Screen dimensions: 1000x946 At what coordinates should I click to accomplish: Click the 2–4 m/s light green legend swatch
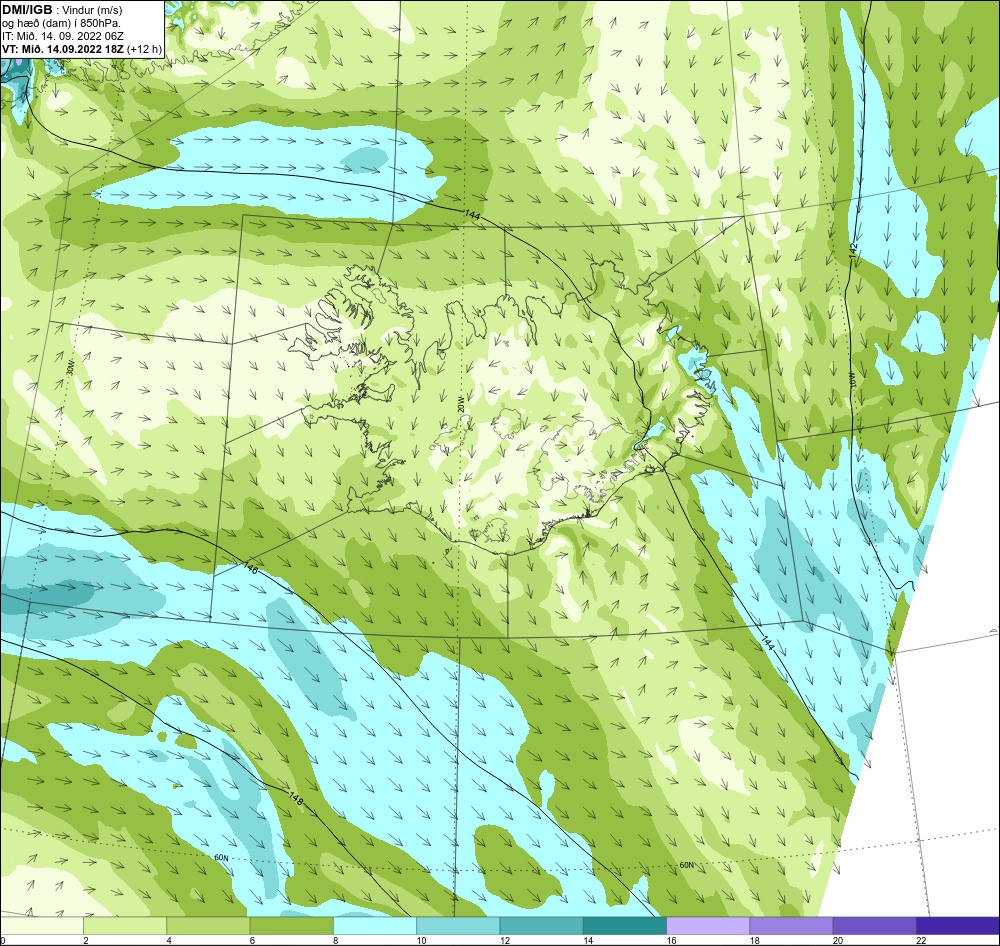tap(125, 925)
